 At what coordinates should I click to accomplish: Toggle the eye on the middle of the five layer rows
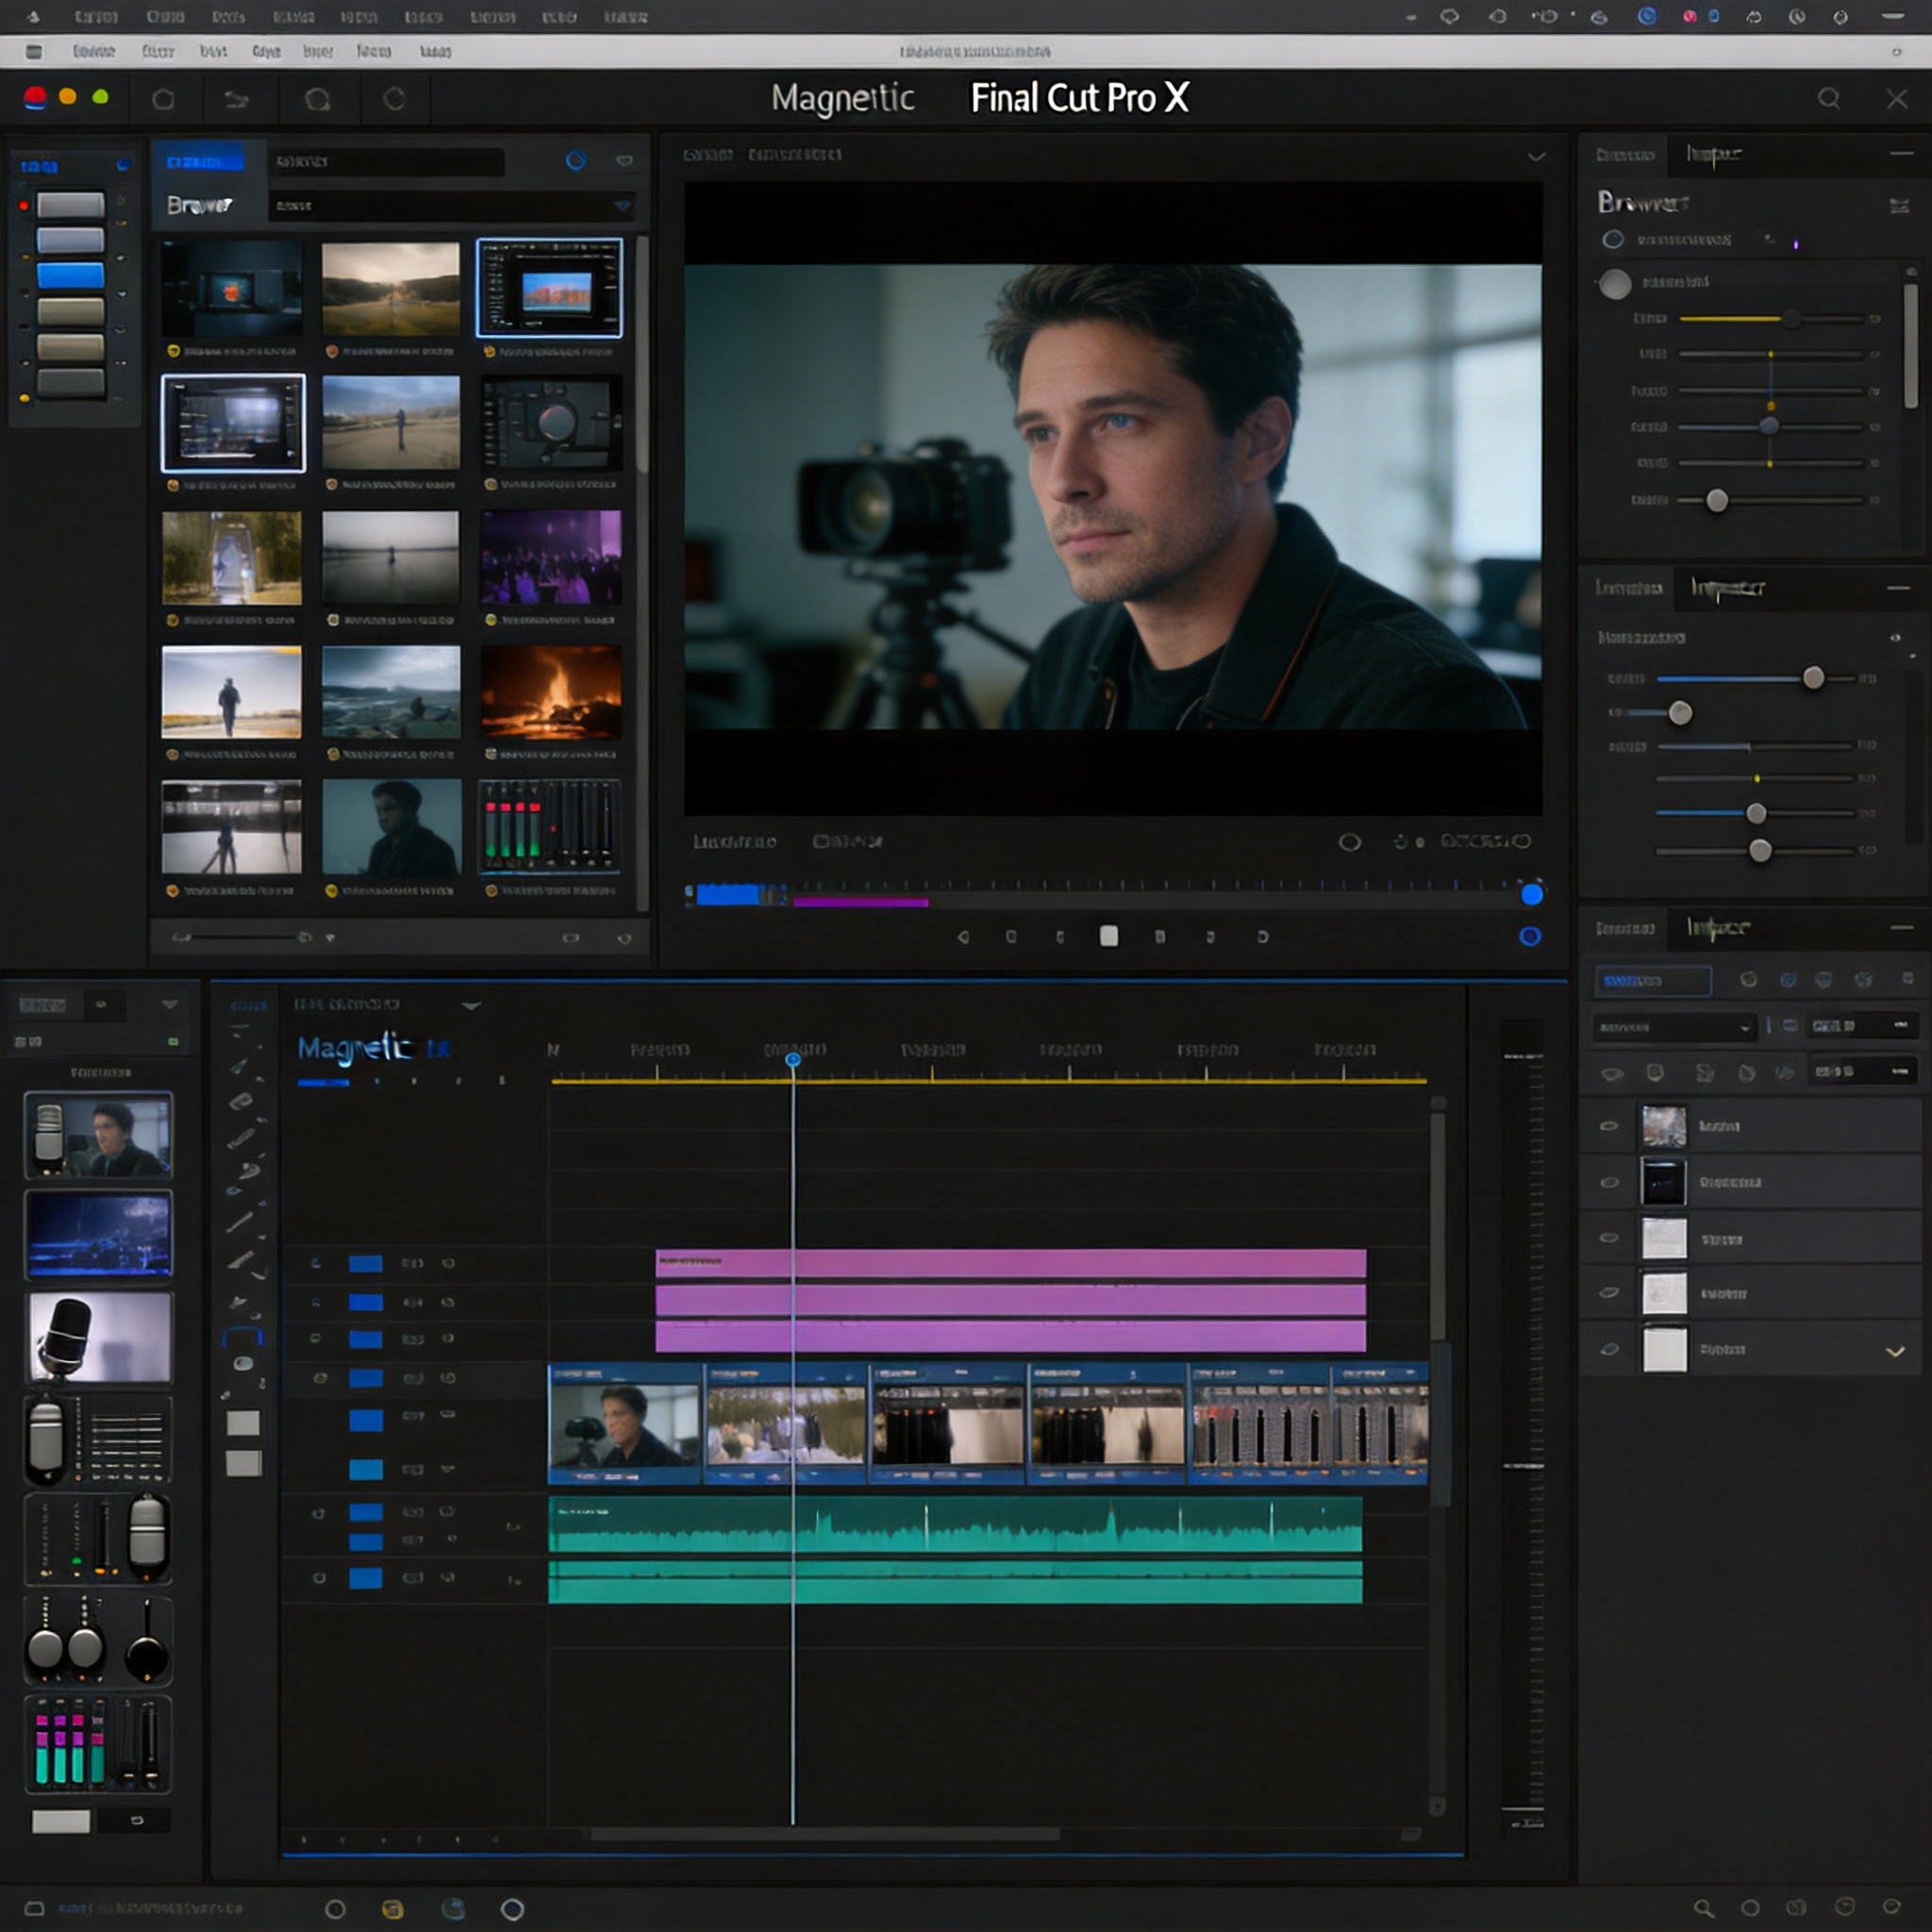(1608, 1238)
